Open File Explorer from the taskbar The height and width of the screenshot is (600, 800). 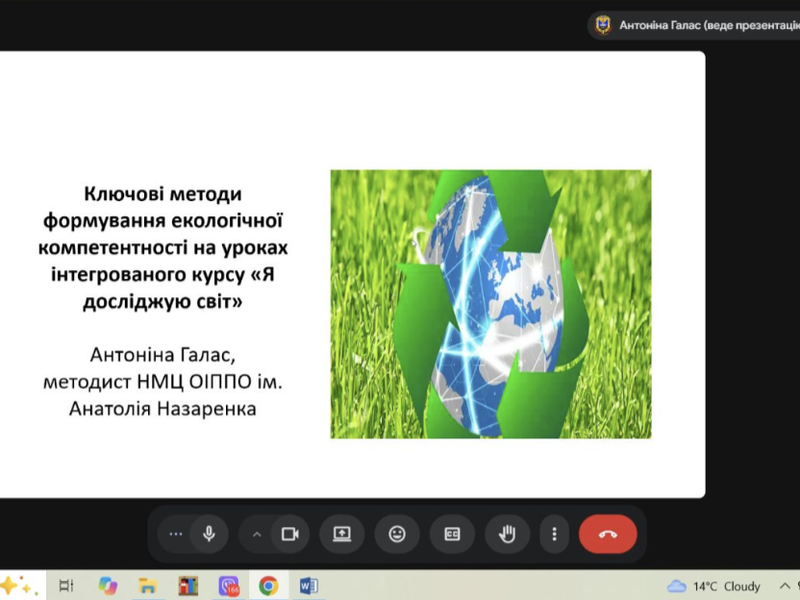147,586
